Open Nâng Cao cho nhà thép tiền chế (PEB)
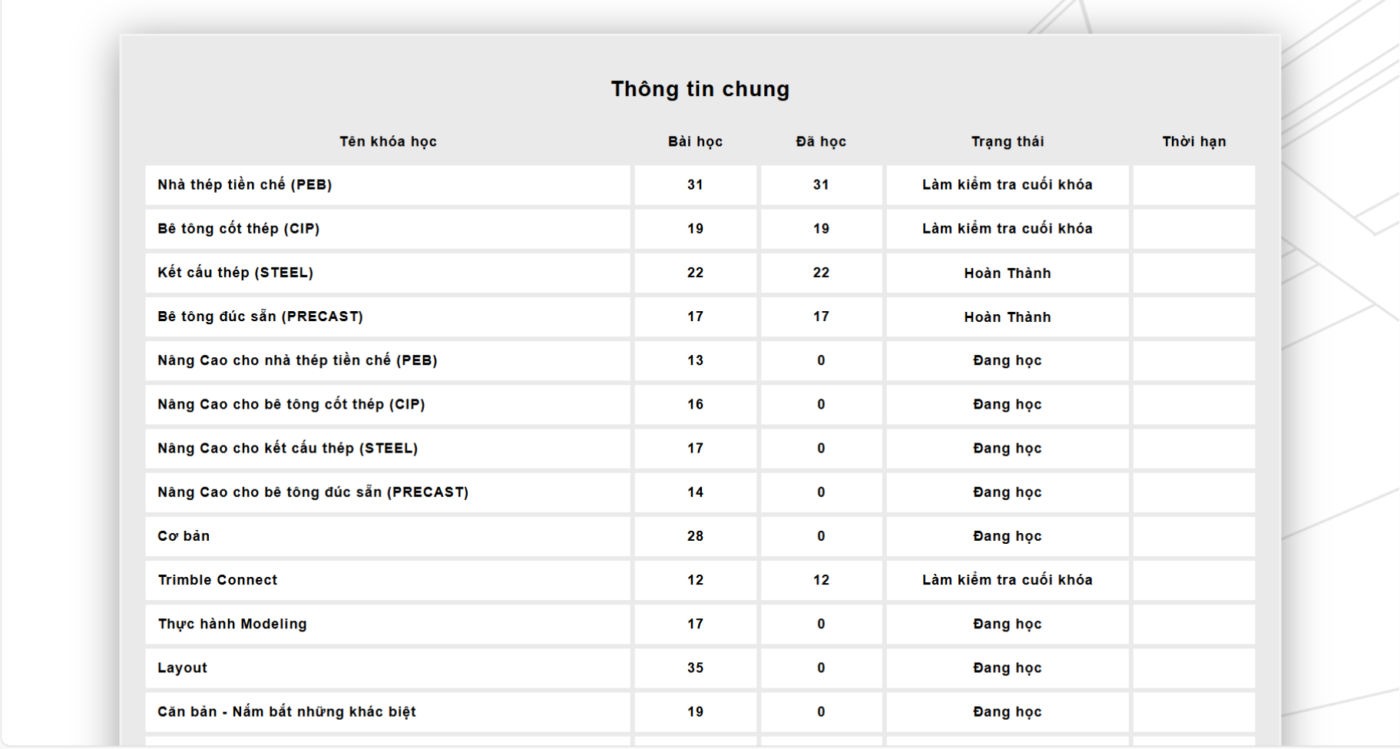1400x749 pixels. click(x=297, y=361)
